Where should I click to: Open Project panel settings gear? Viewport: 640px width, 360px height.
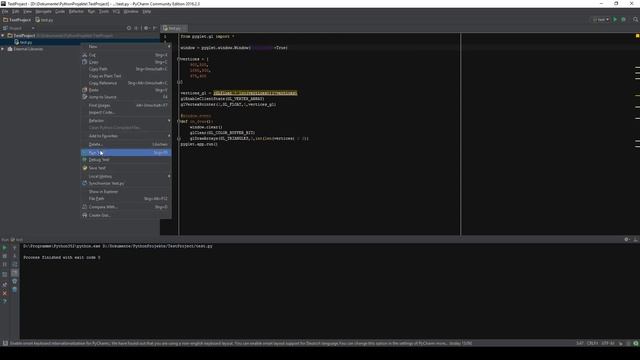pyautogui.click(x=146, y=28)
